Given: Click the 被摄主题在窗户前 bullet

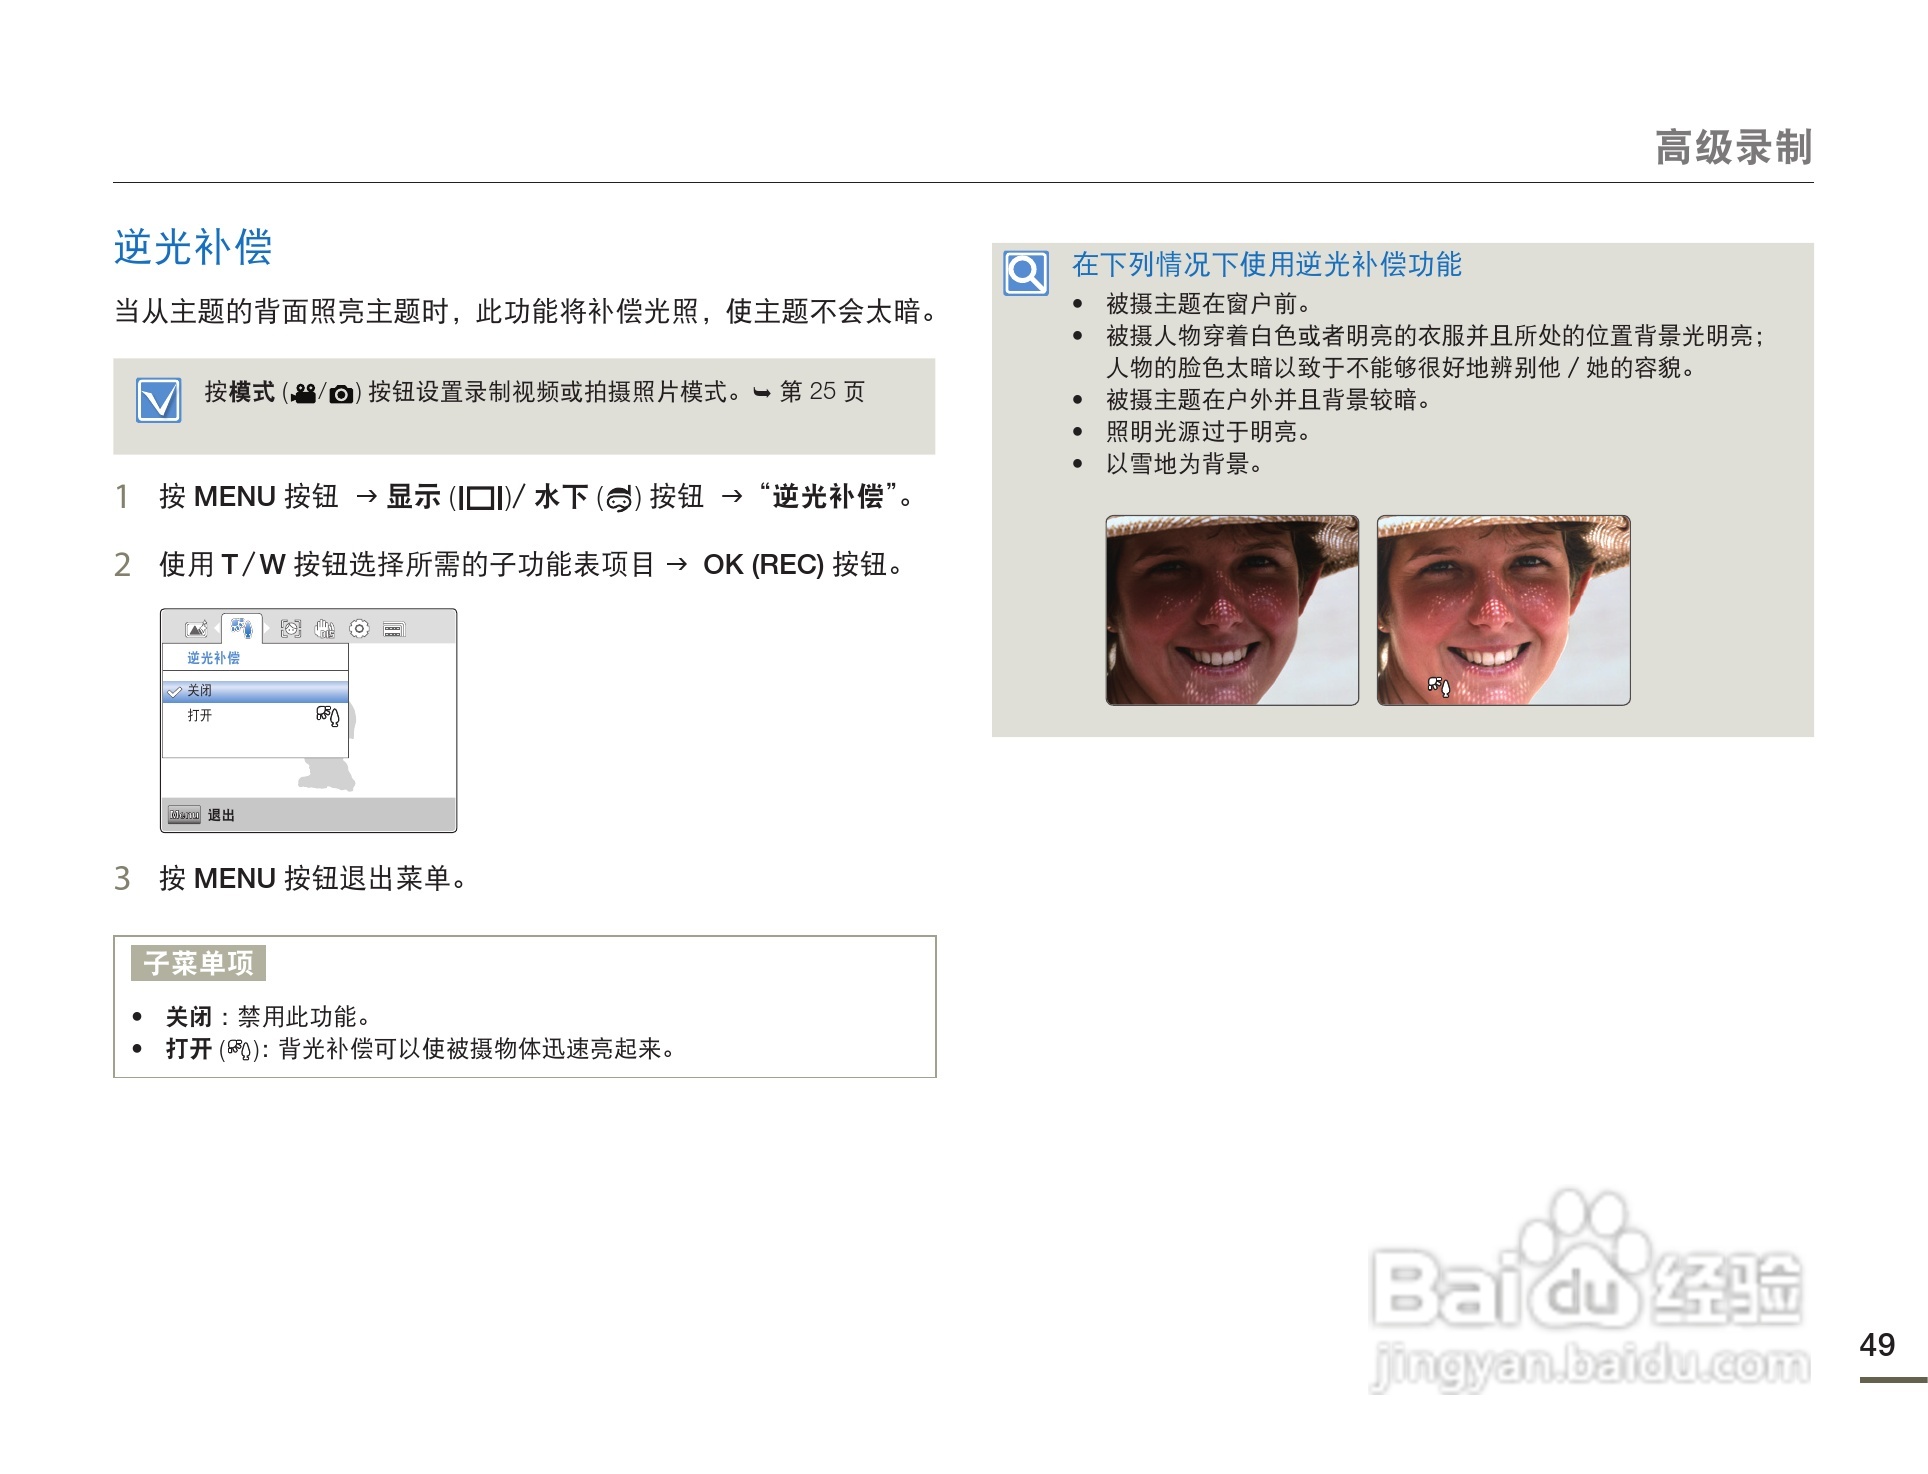Looking at the screenshot, I should [x=1208, y=304].
